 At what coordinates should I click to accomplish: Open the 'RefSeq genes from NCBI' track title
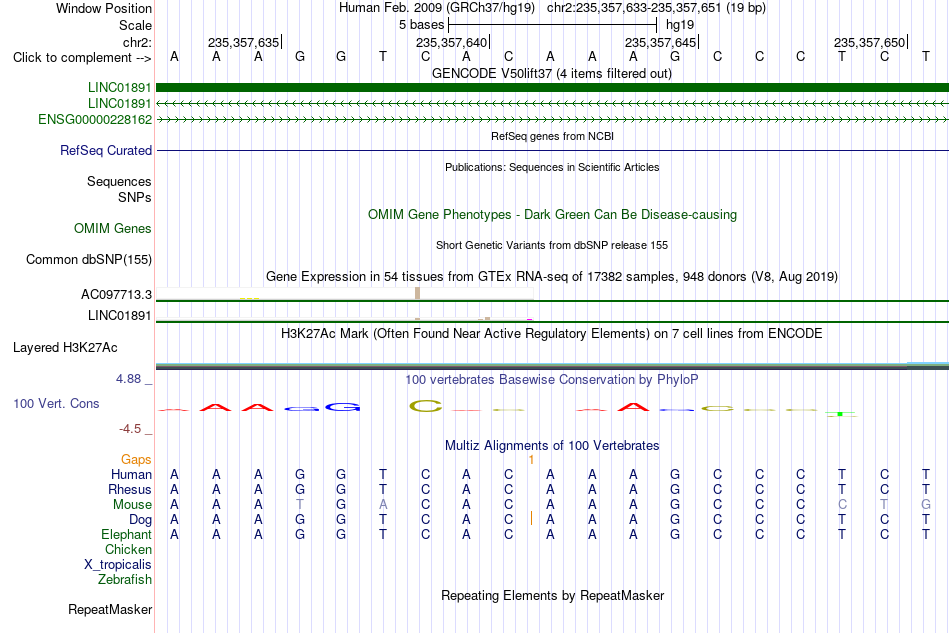552,136
